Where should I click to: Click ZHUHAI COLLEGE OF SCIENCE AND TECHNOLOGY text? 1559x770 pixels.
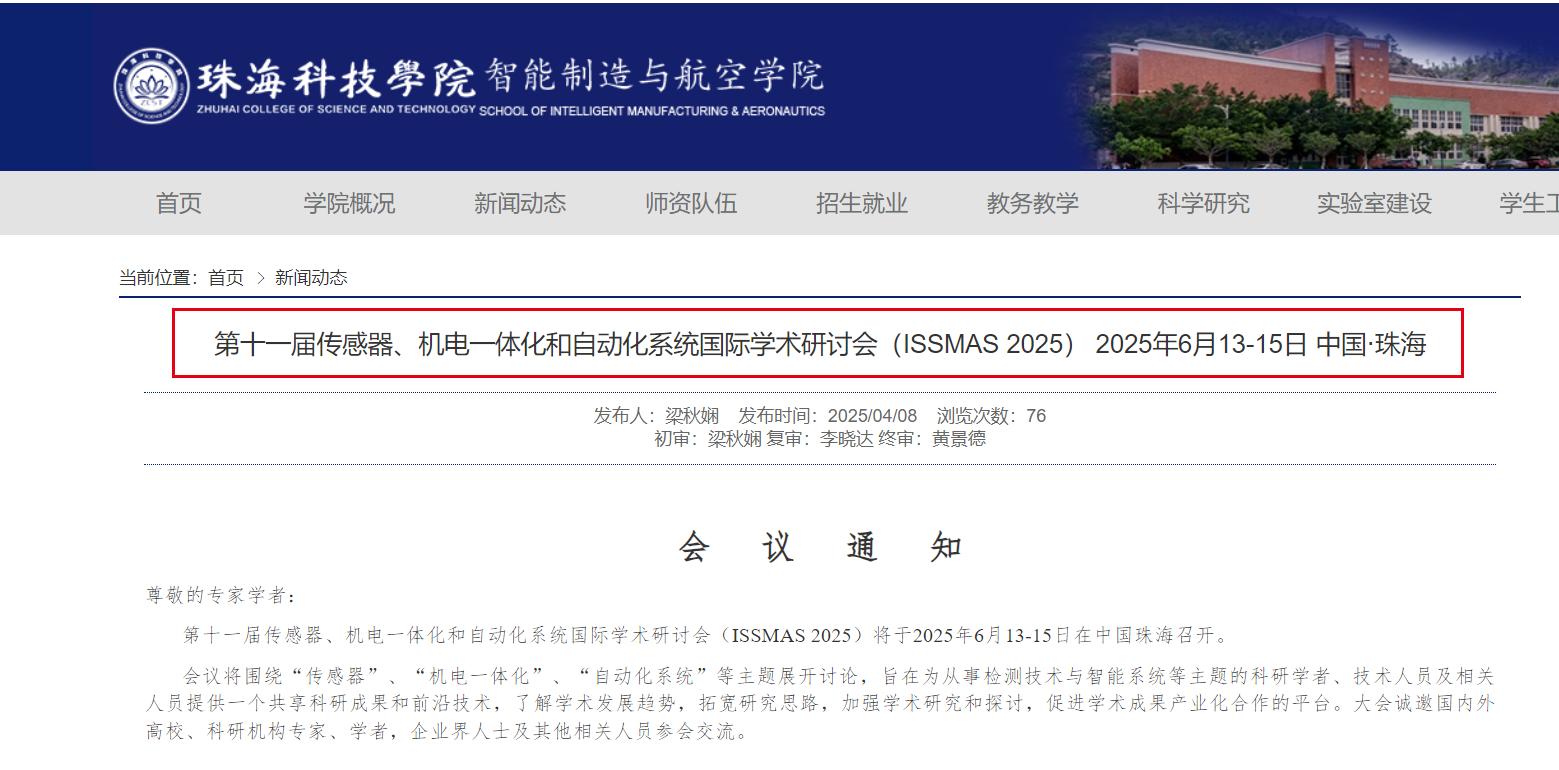click(x=336, y=108)
